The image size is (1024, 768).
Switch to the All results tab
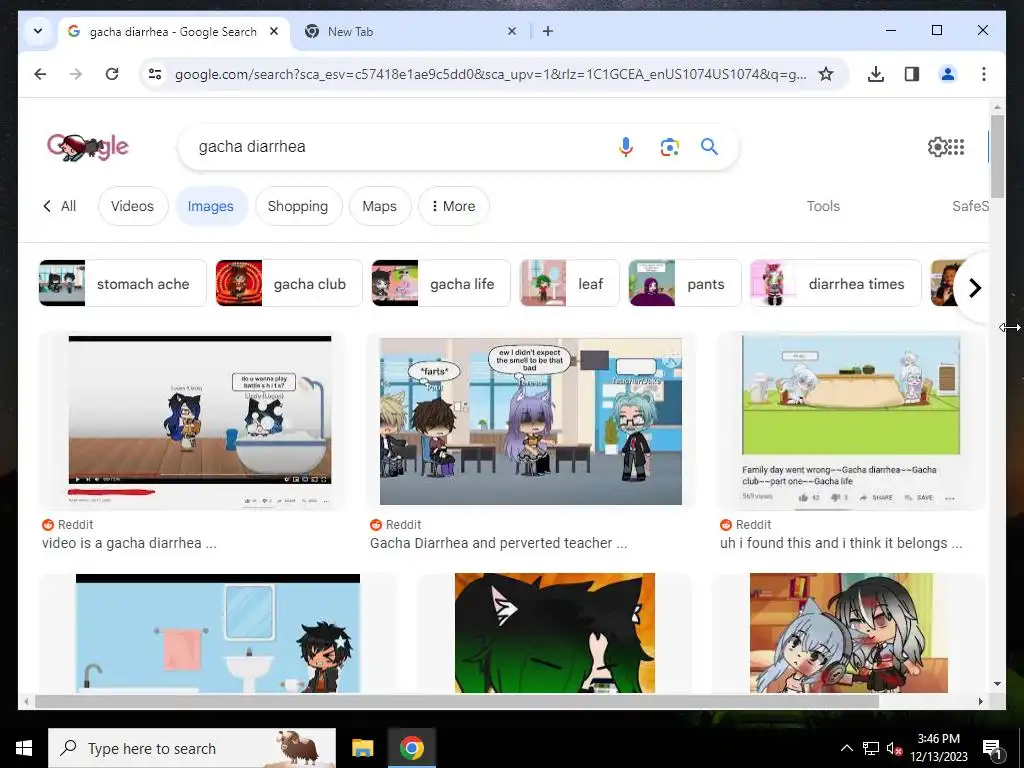[59, 206]
